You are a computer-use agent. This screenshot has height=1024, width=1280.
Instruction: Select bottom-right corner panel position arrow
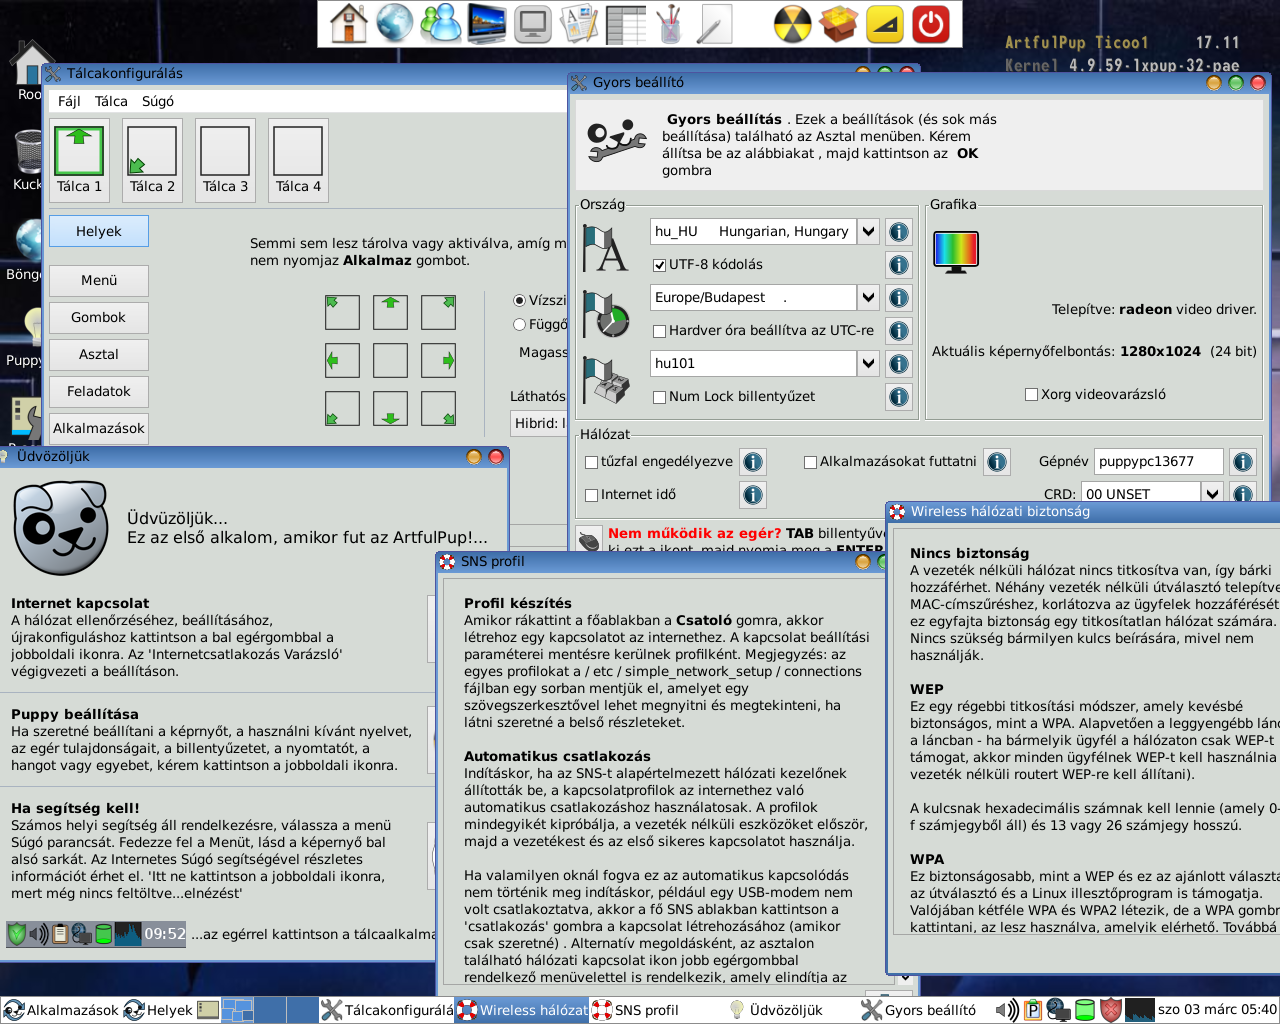(439, 408)
